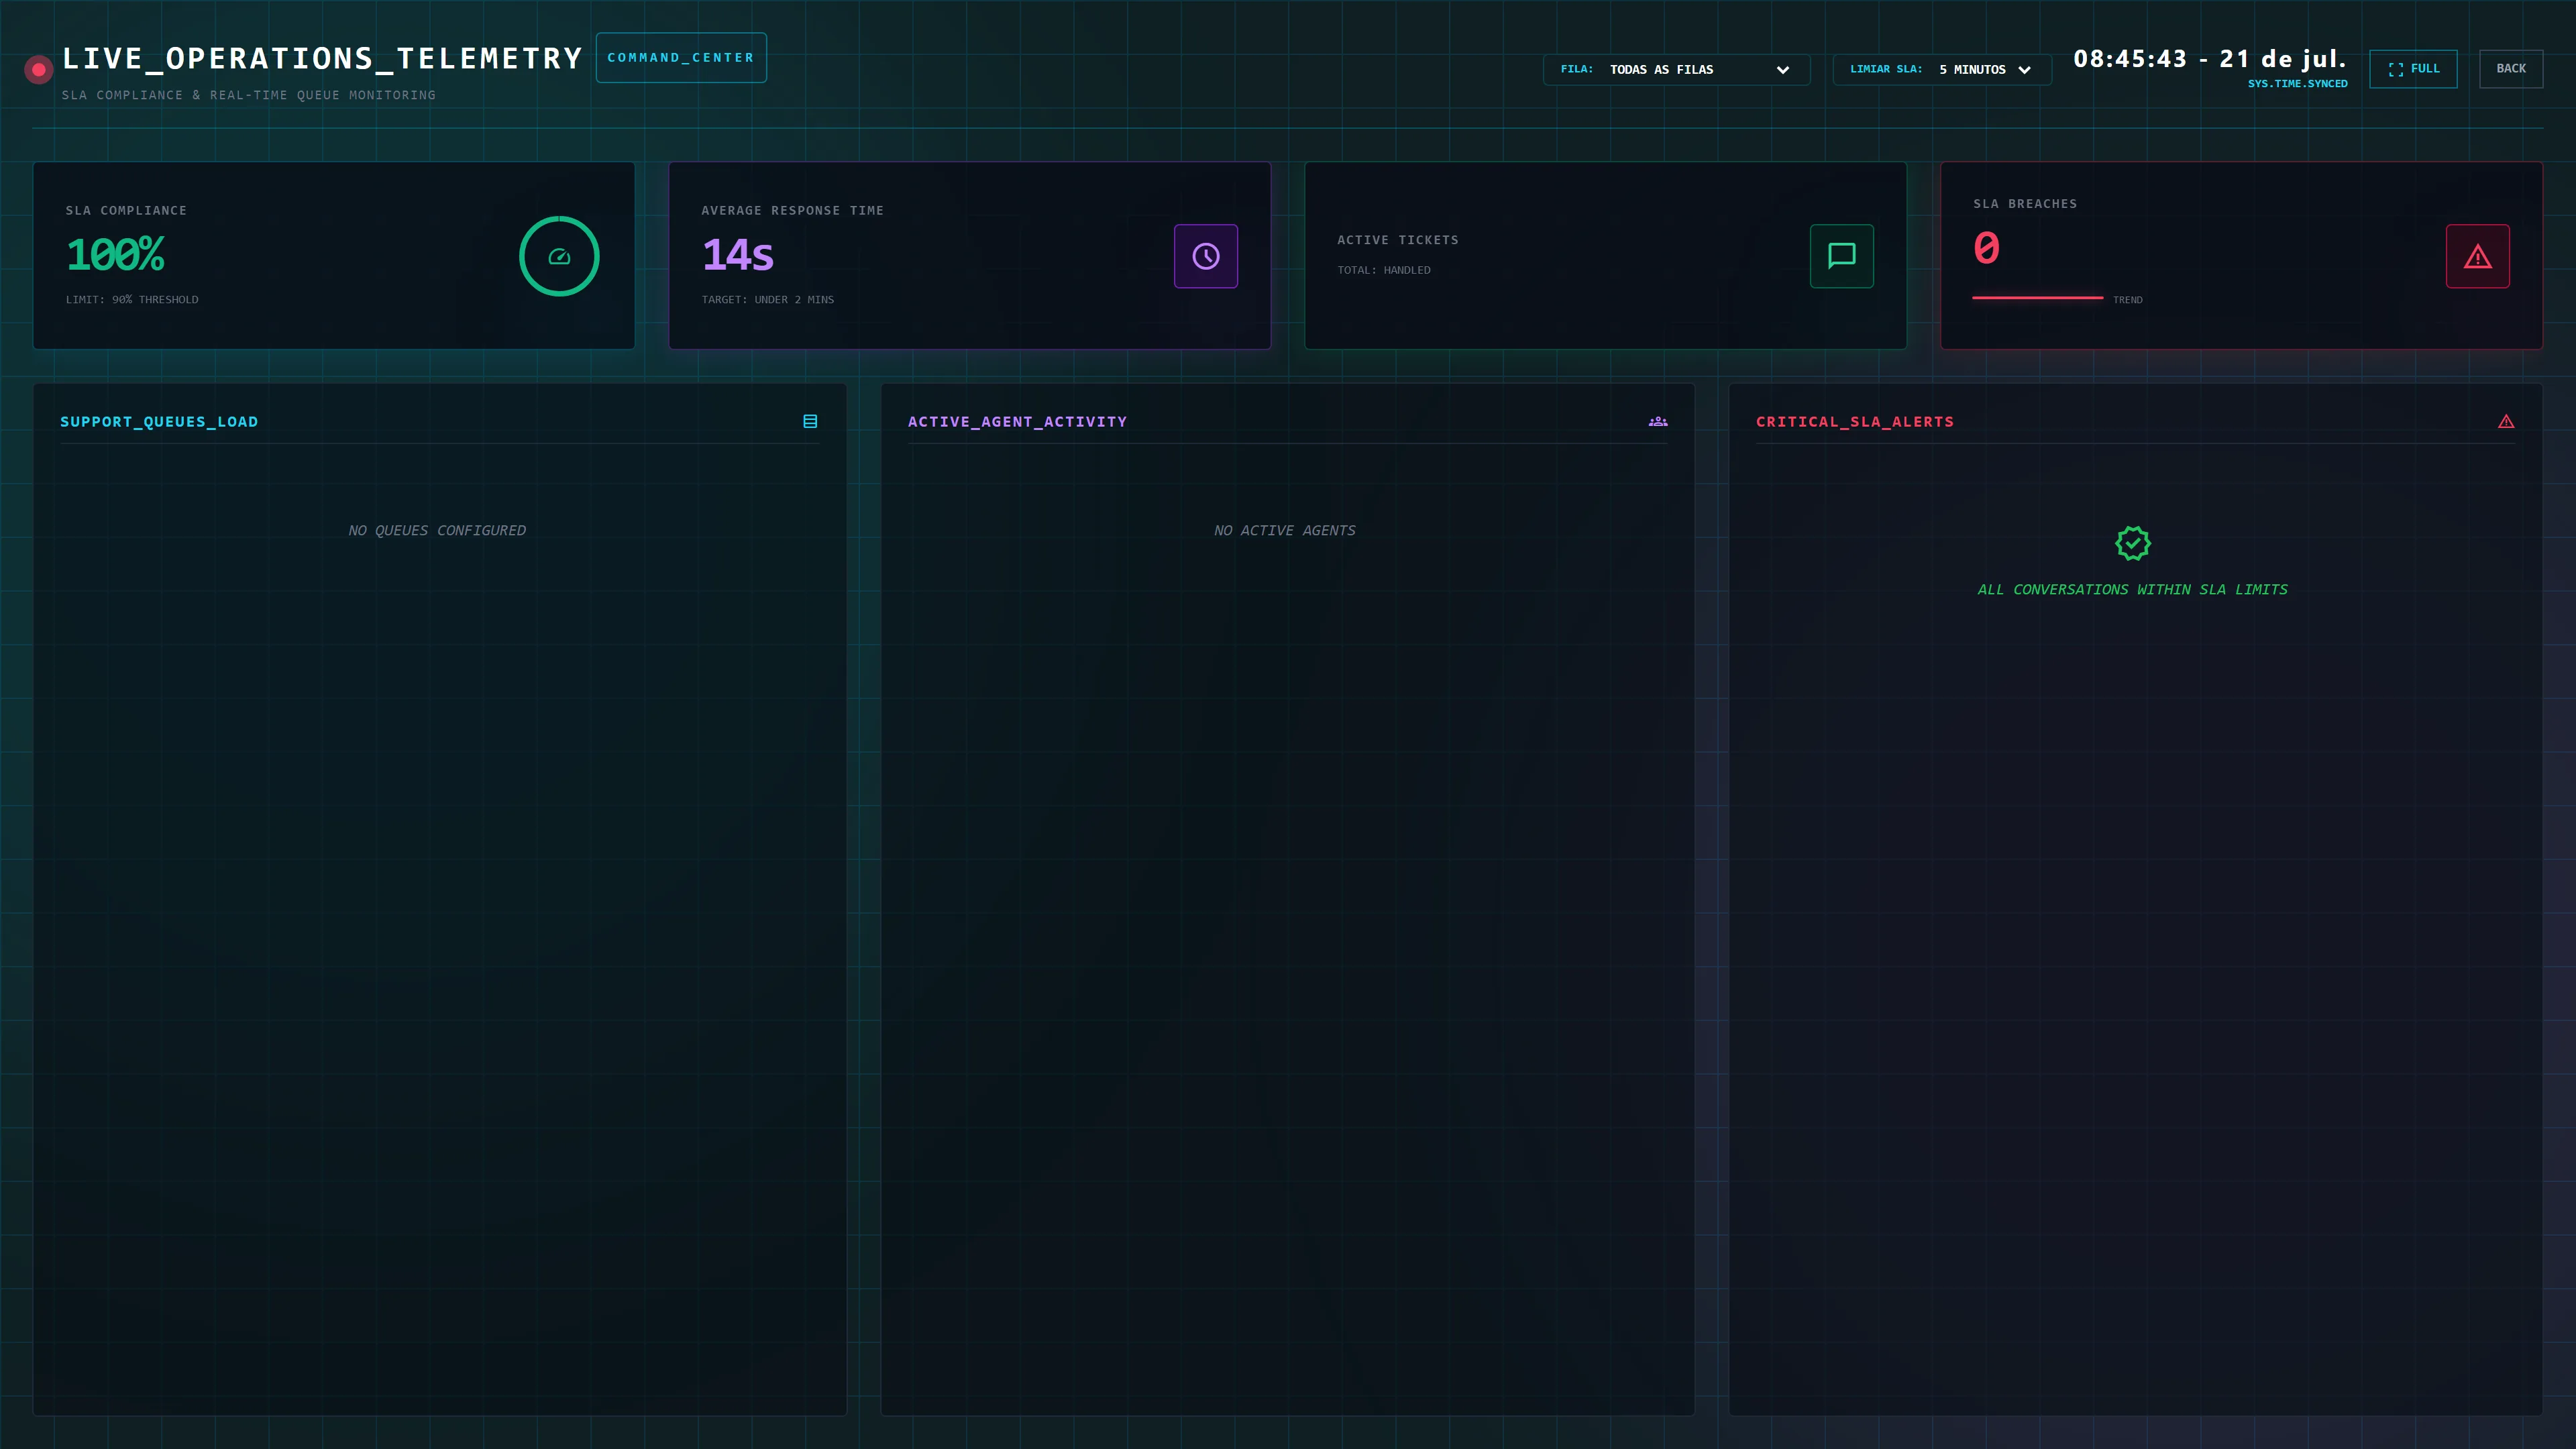Click the 100% SLA compliance value
Viewport: 2576px width, 1449px height.
pos(115,254)
